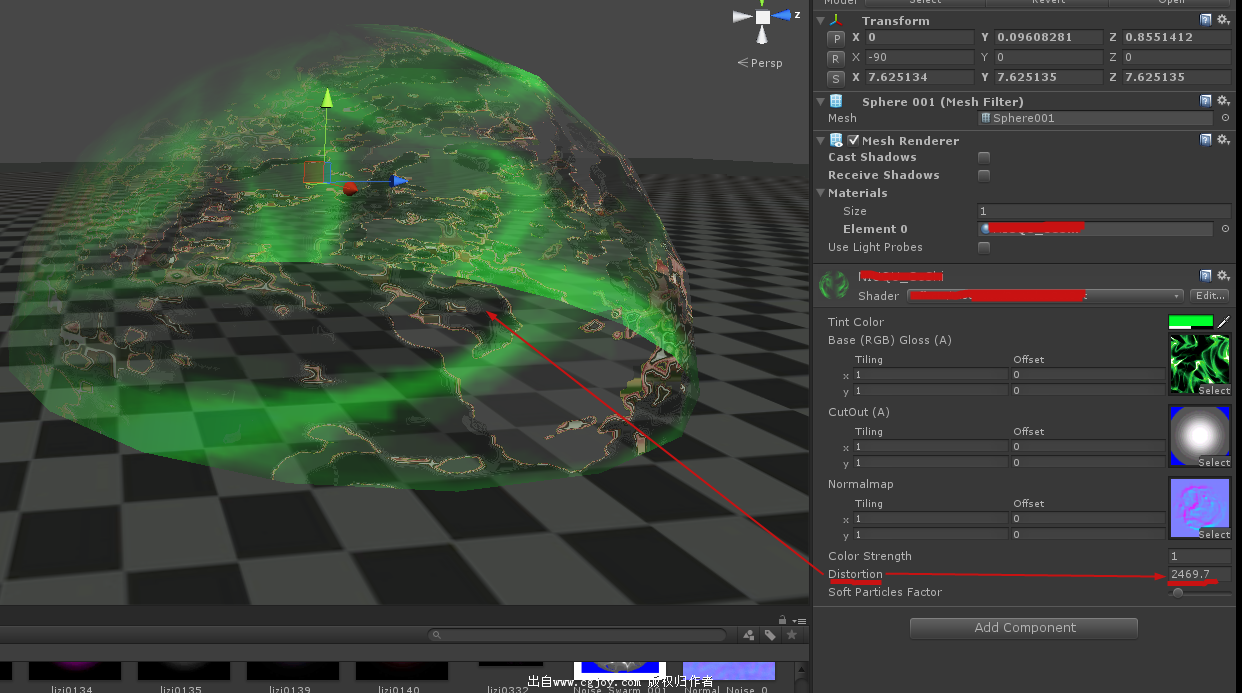Click the lizi0134 asset thumbnail

coord(75,670)
